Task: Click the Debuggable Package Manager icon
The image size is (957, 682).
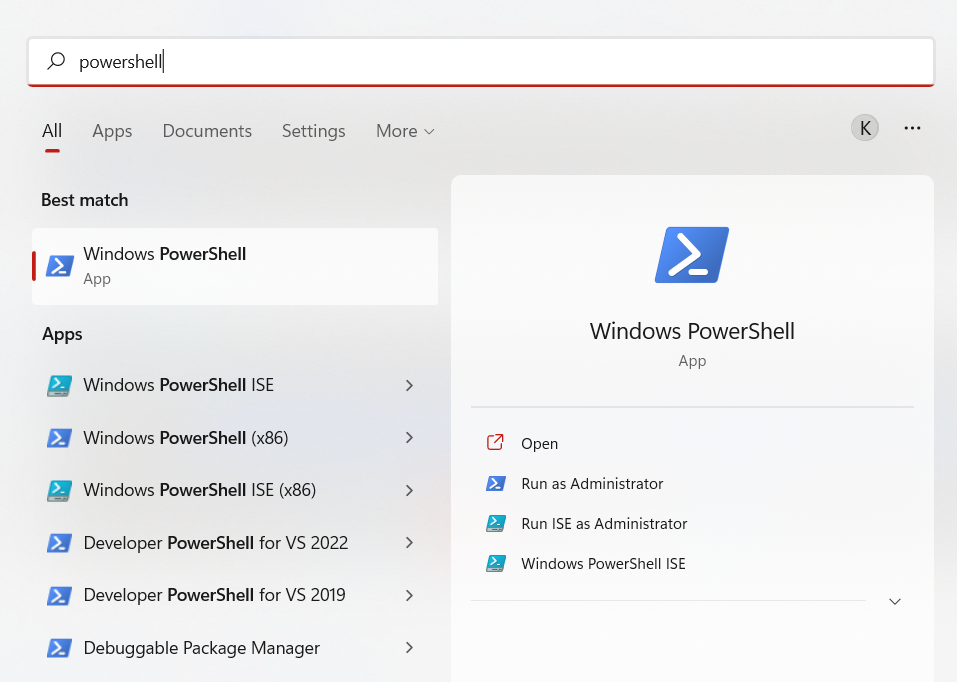Action: tap(59, 648)
